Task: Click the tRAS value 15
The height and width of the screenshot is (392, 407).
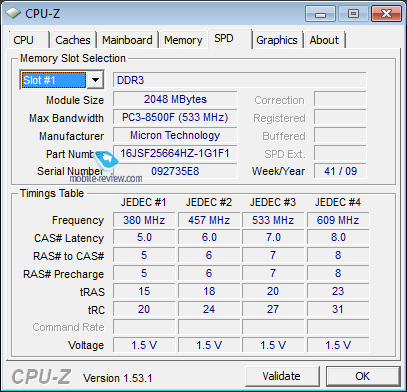Action: [144, 291]
